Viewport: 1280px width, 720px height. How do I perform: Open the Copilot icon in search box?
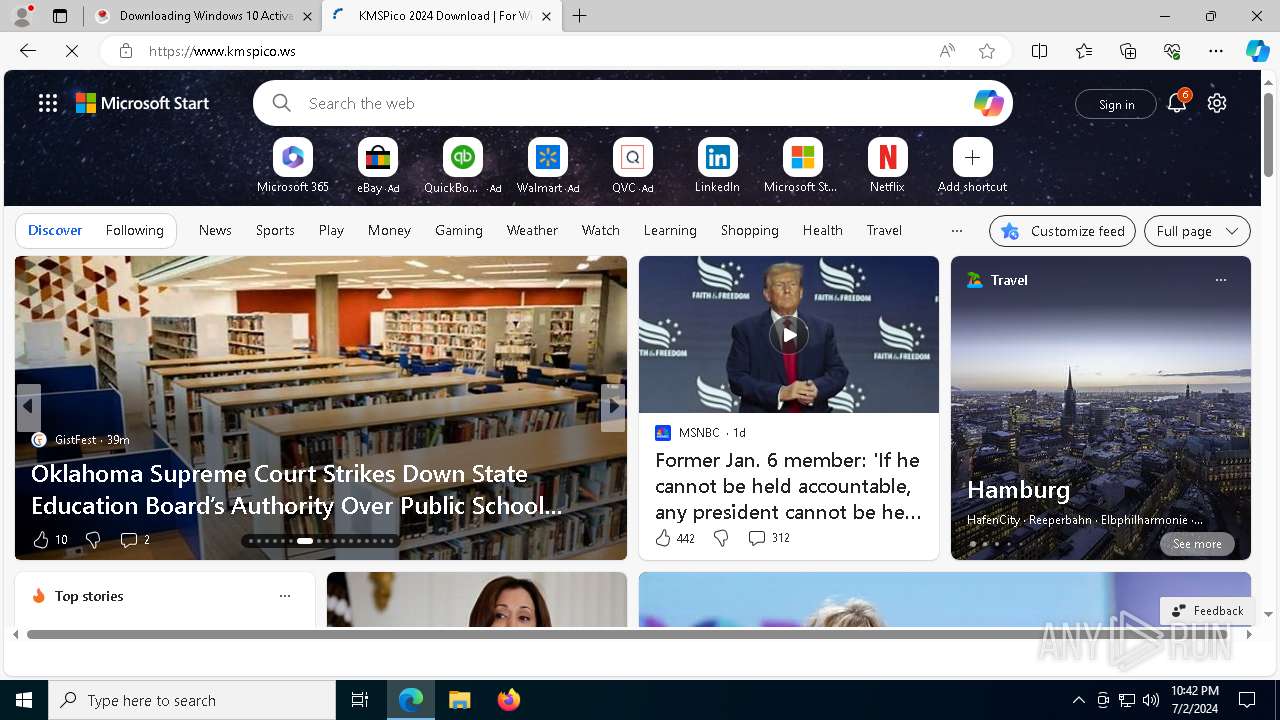pyautogui.click(x=988, y=103)
